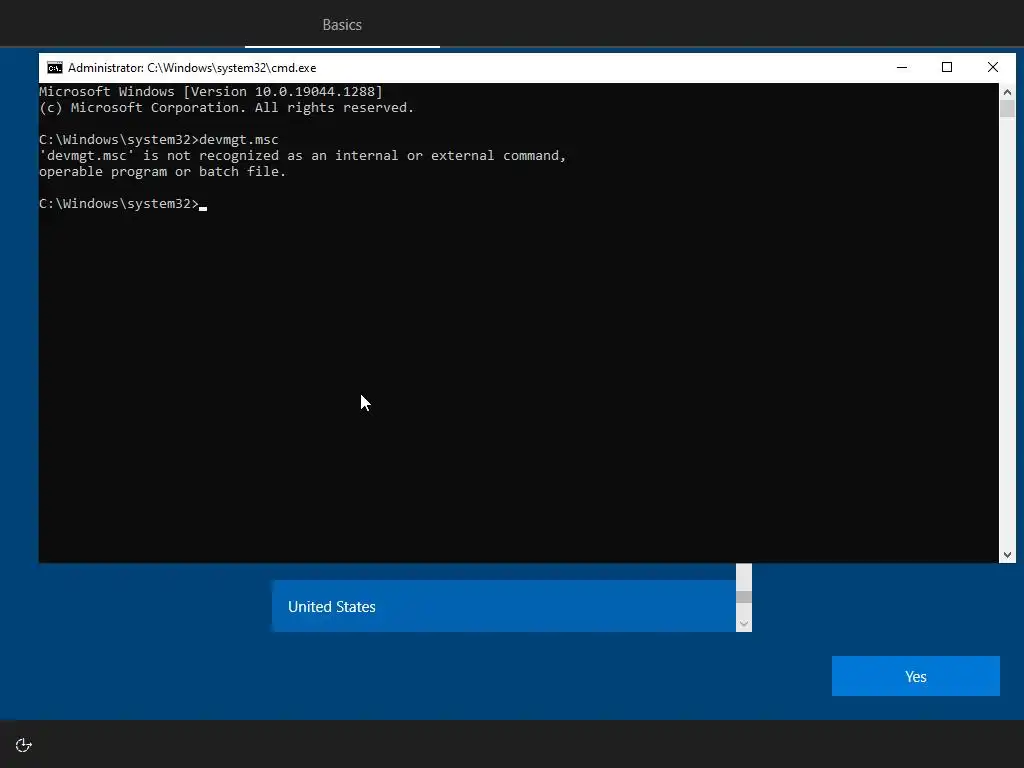The image size is (1024, 768).
Task: Click the Microsoft Corporation copyright line
Action: (227, 108)
